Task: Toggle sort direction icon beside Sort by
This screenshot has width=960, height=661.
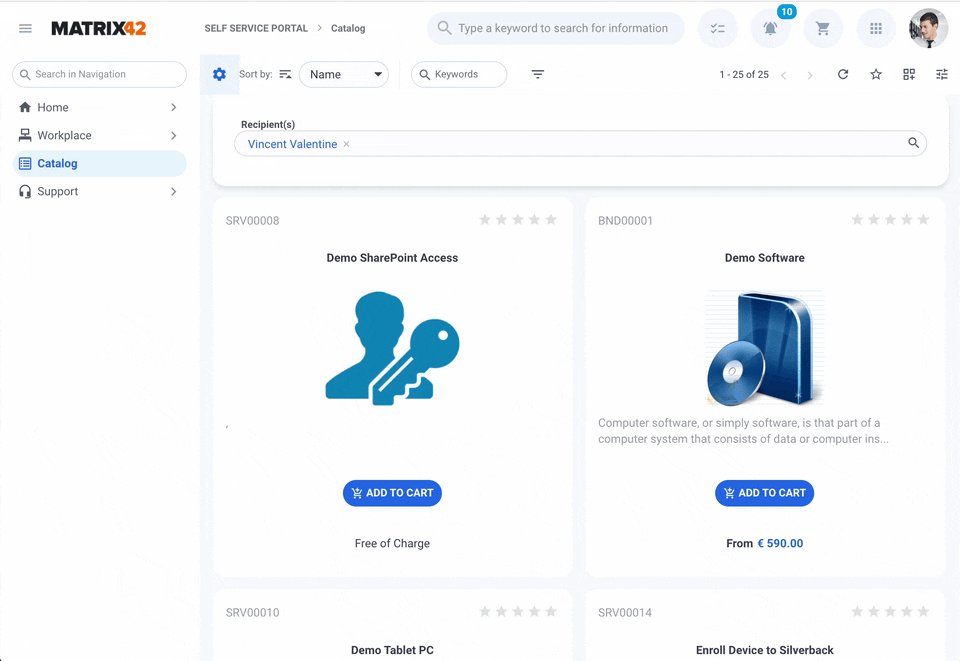Action: (x=285, y=74)
